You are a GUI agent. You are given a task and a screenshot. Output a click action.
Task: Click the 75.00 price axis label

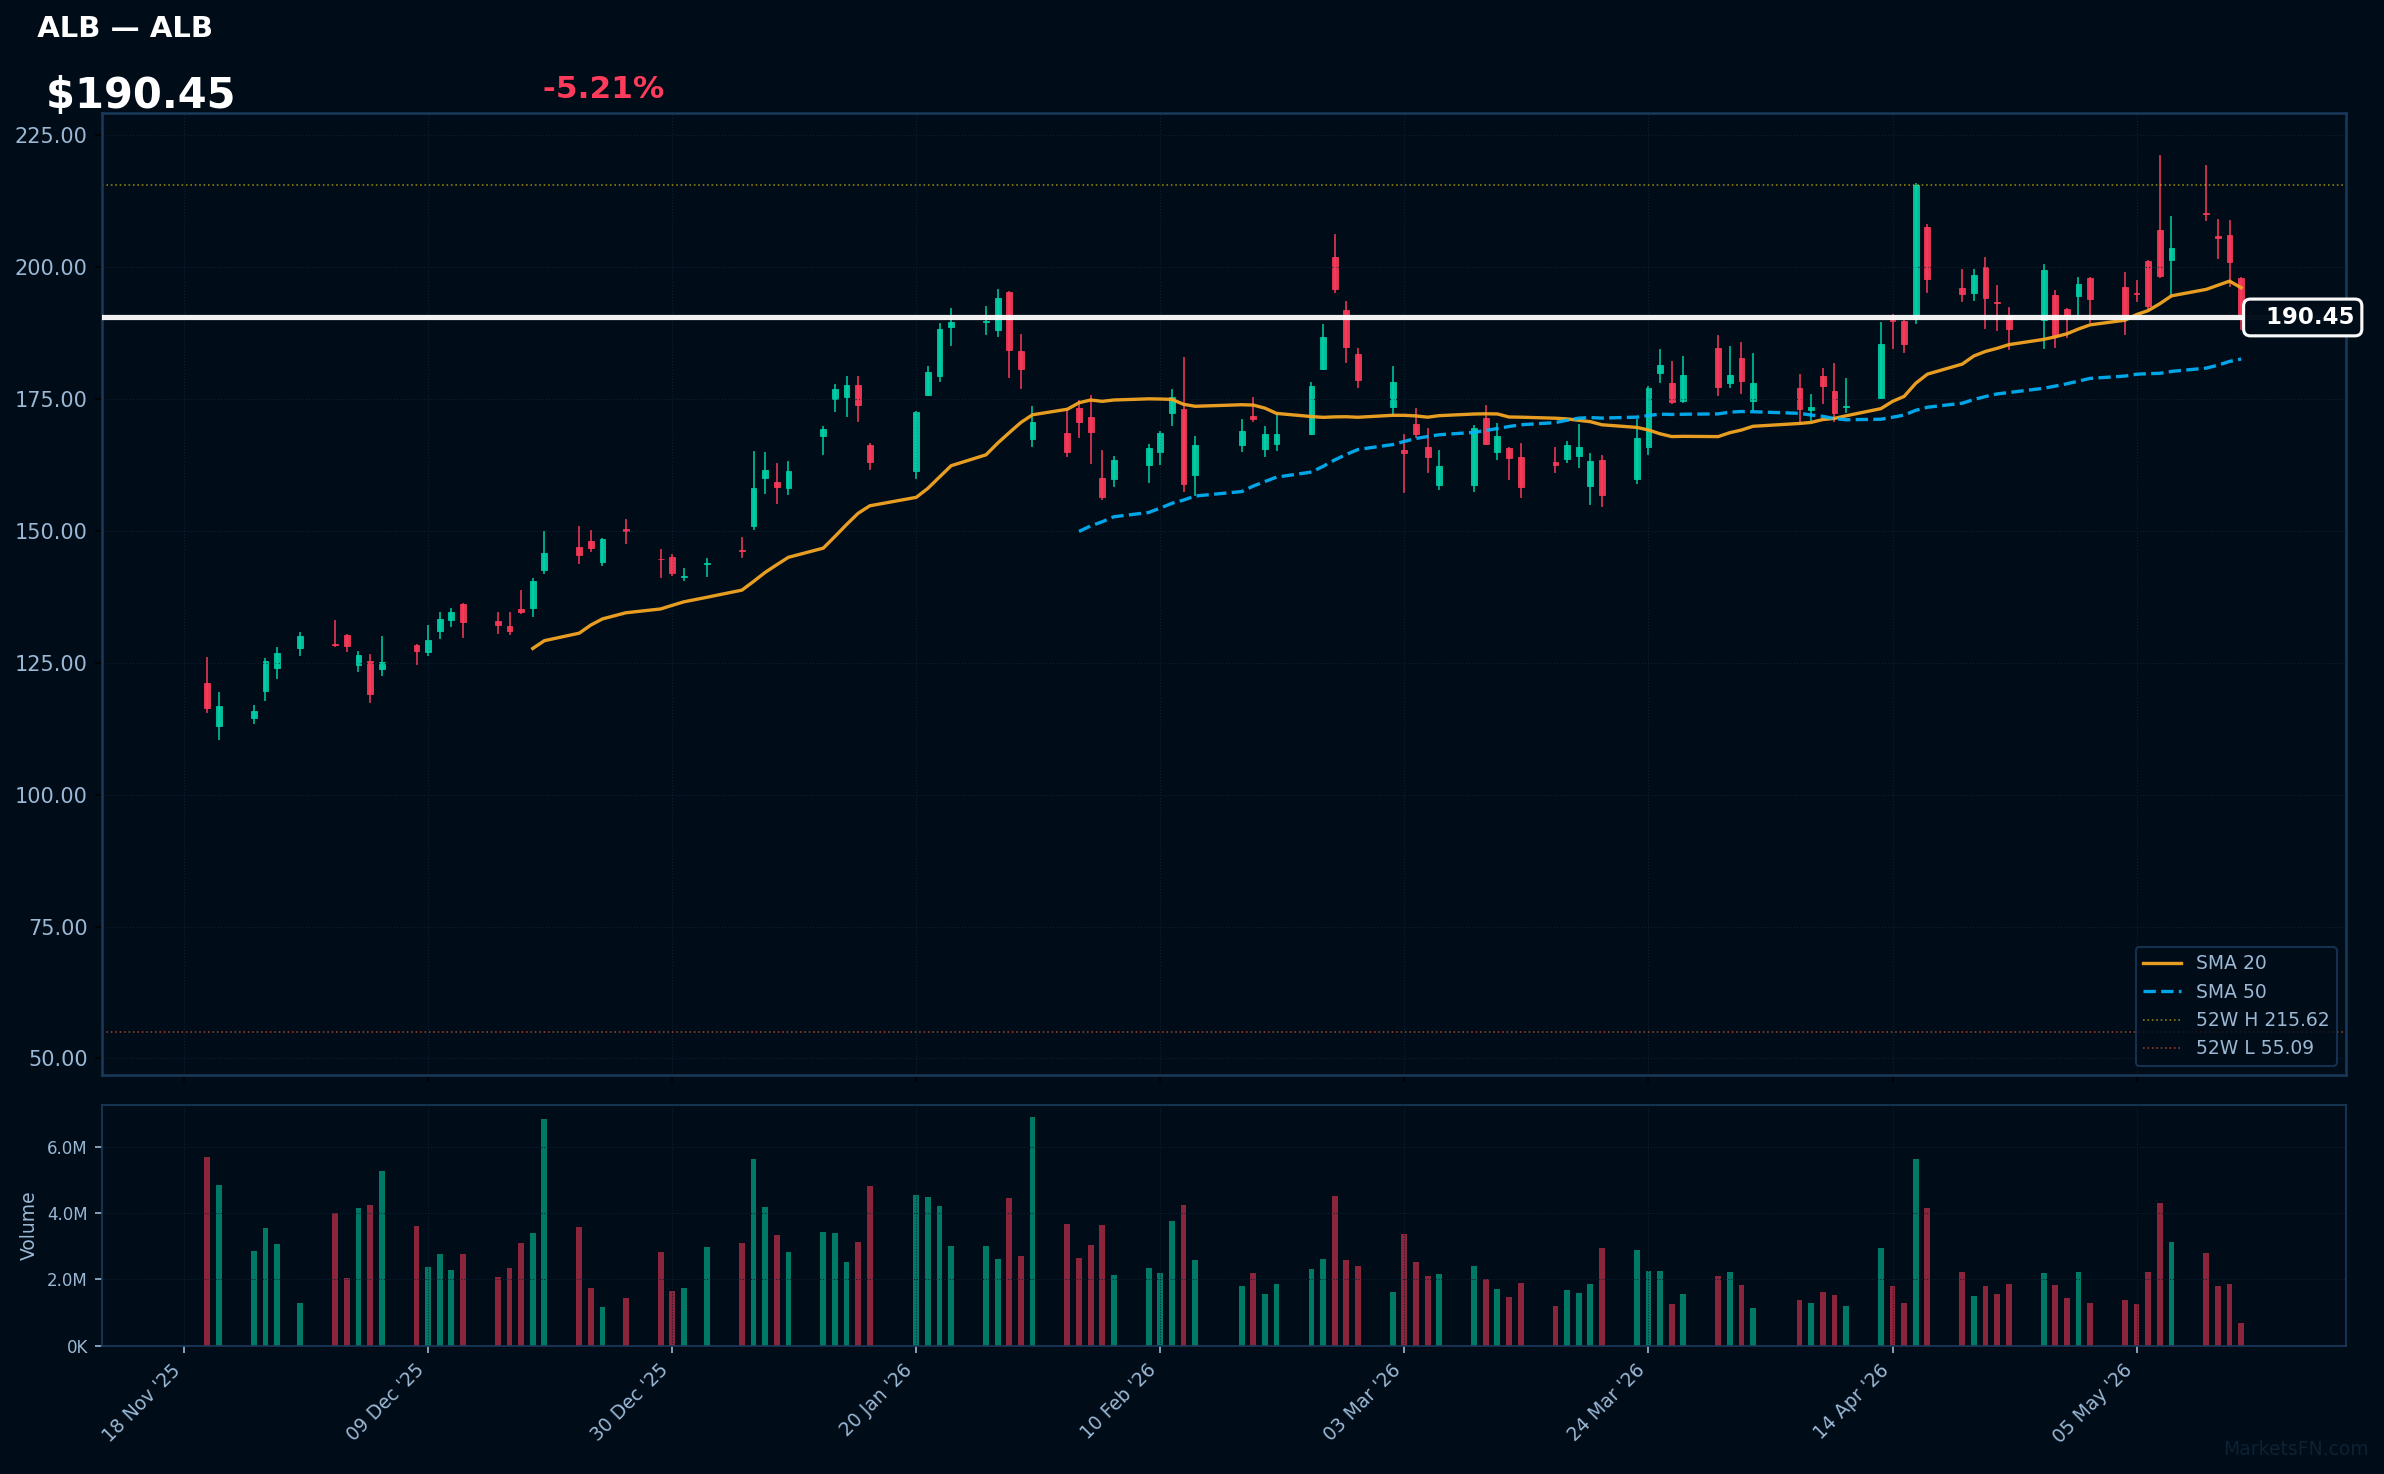58,928
